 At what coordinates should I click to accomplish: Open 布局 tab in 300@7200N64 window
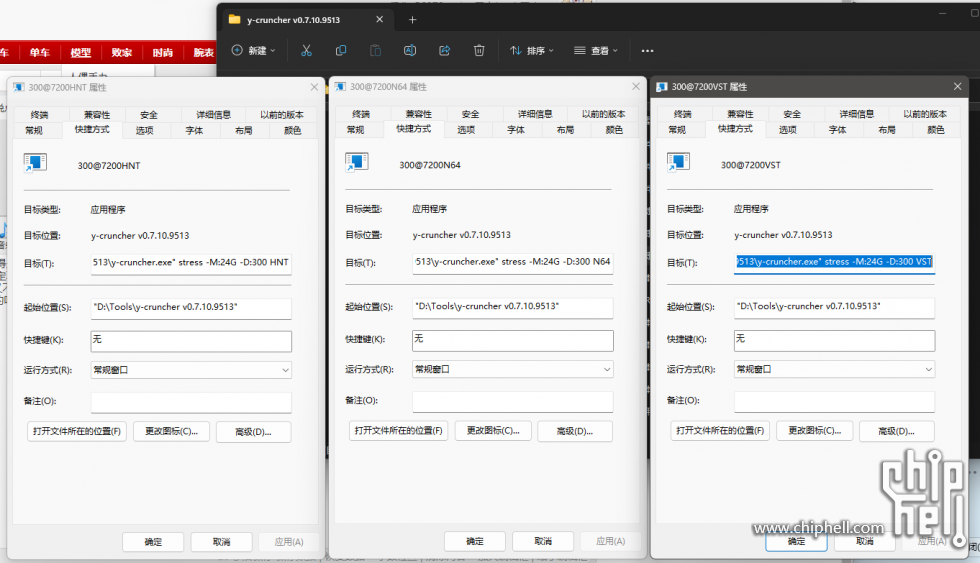(566, 129)
